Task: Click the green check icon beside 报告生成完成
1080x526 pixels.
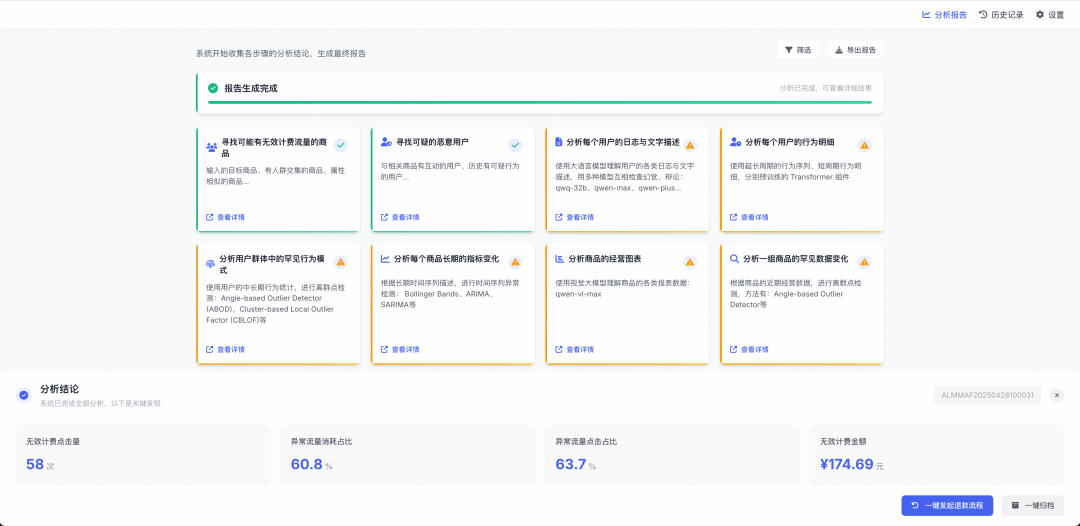Action: click(213, 88)
